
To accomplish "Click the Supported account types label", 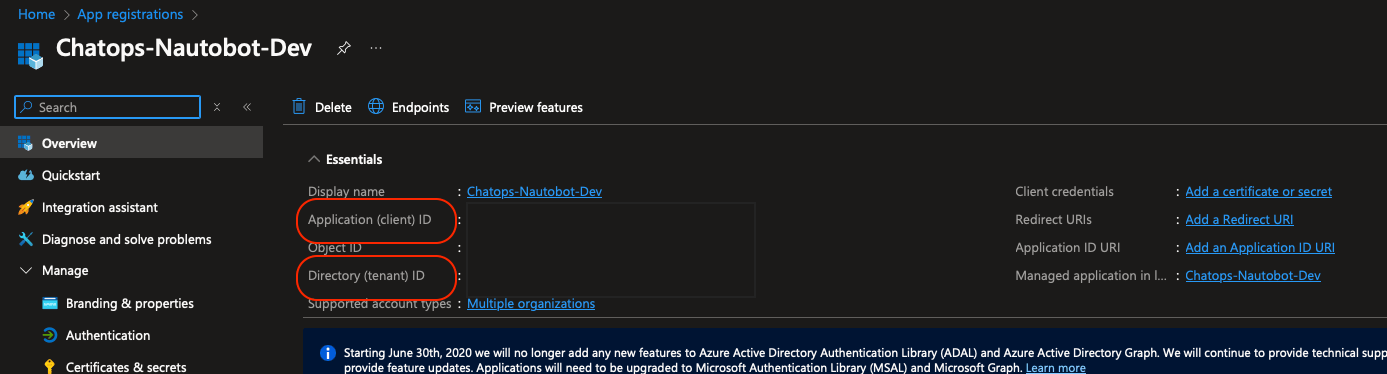I will pos(380,303).
